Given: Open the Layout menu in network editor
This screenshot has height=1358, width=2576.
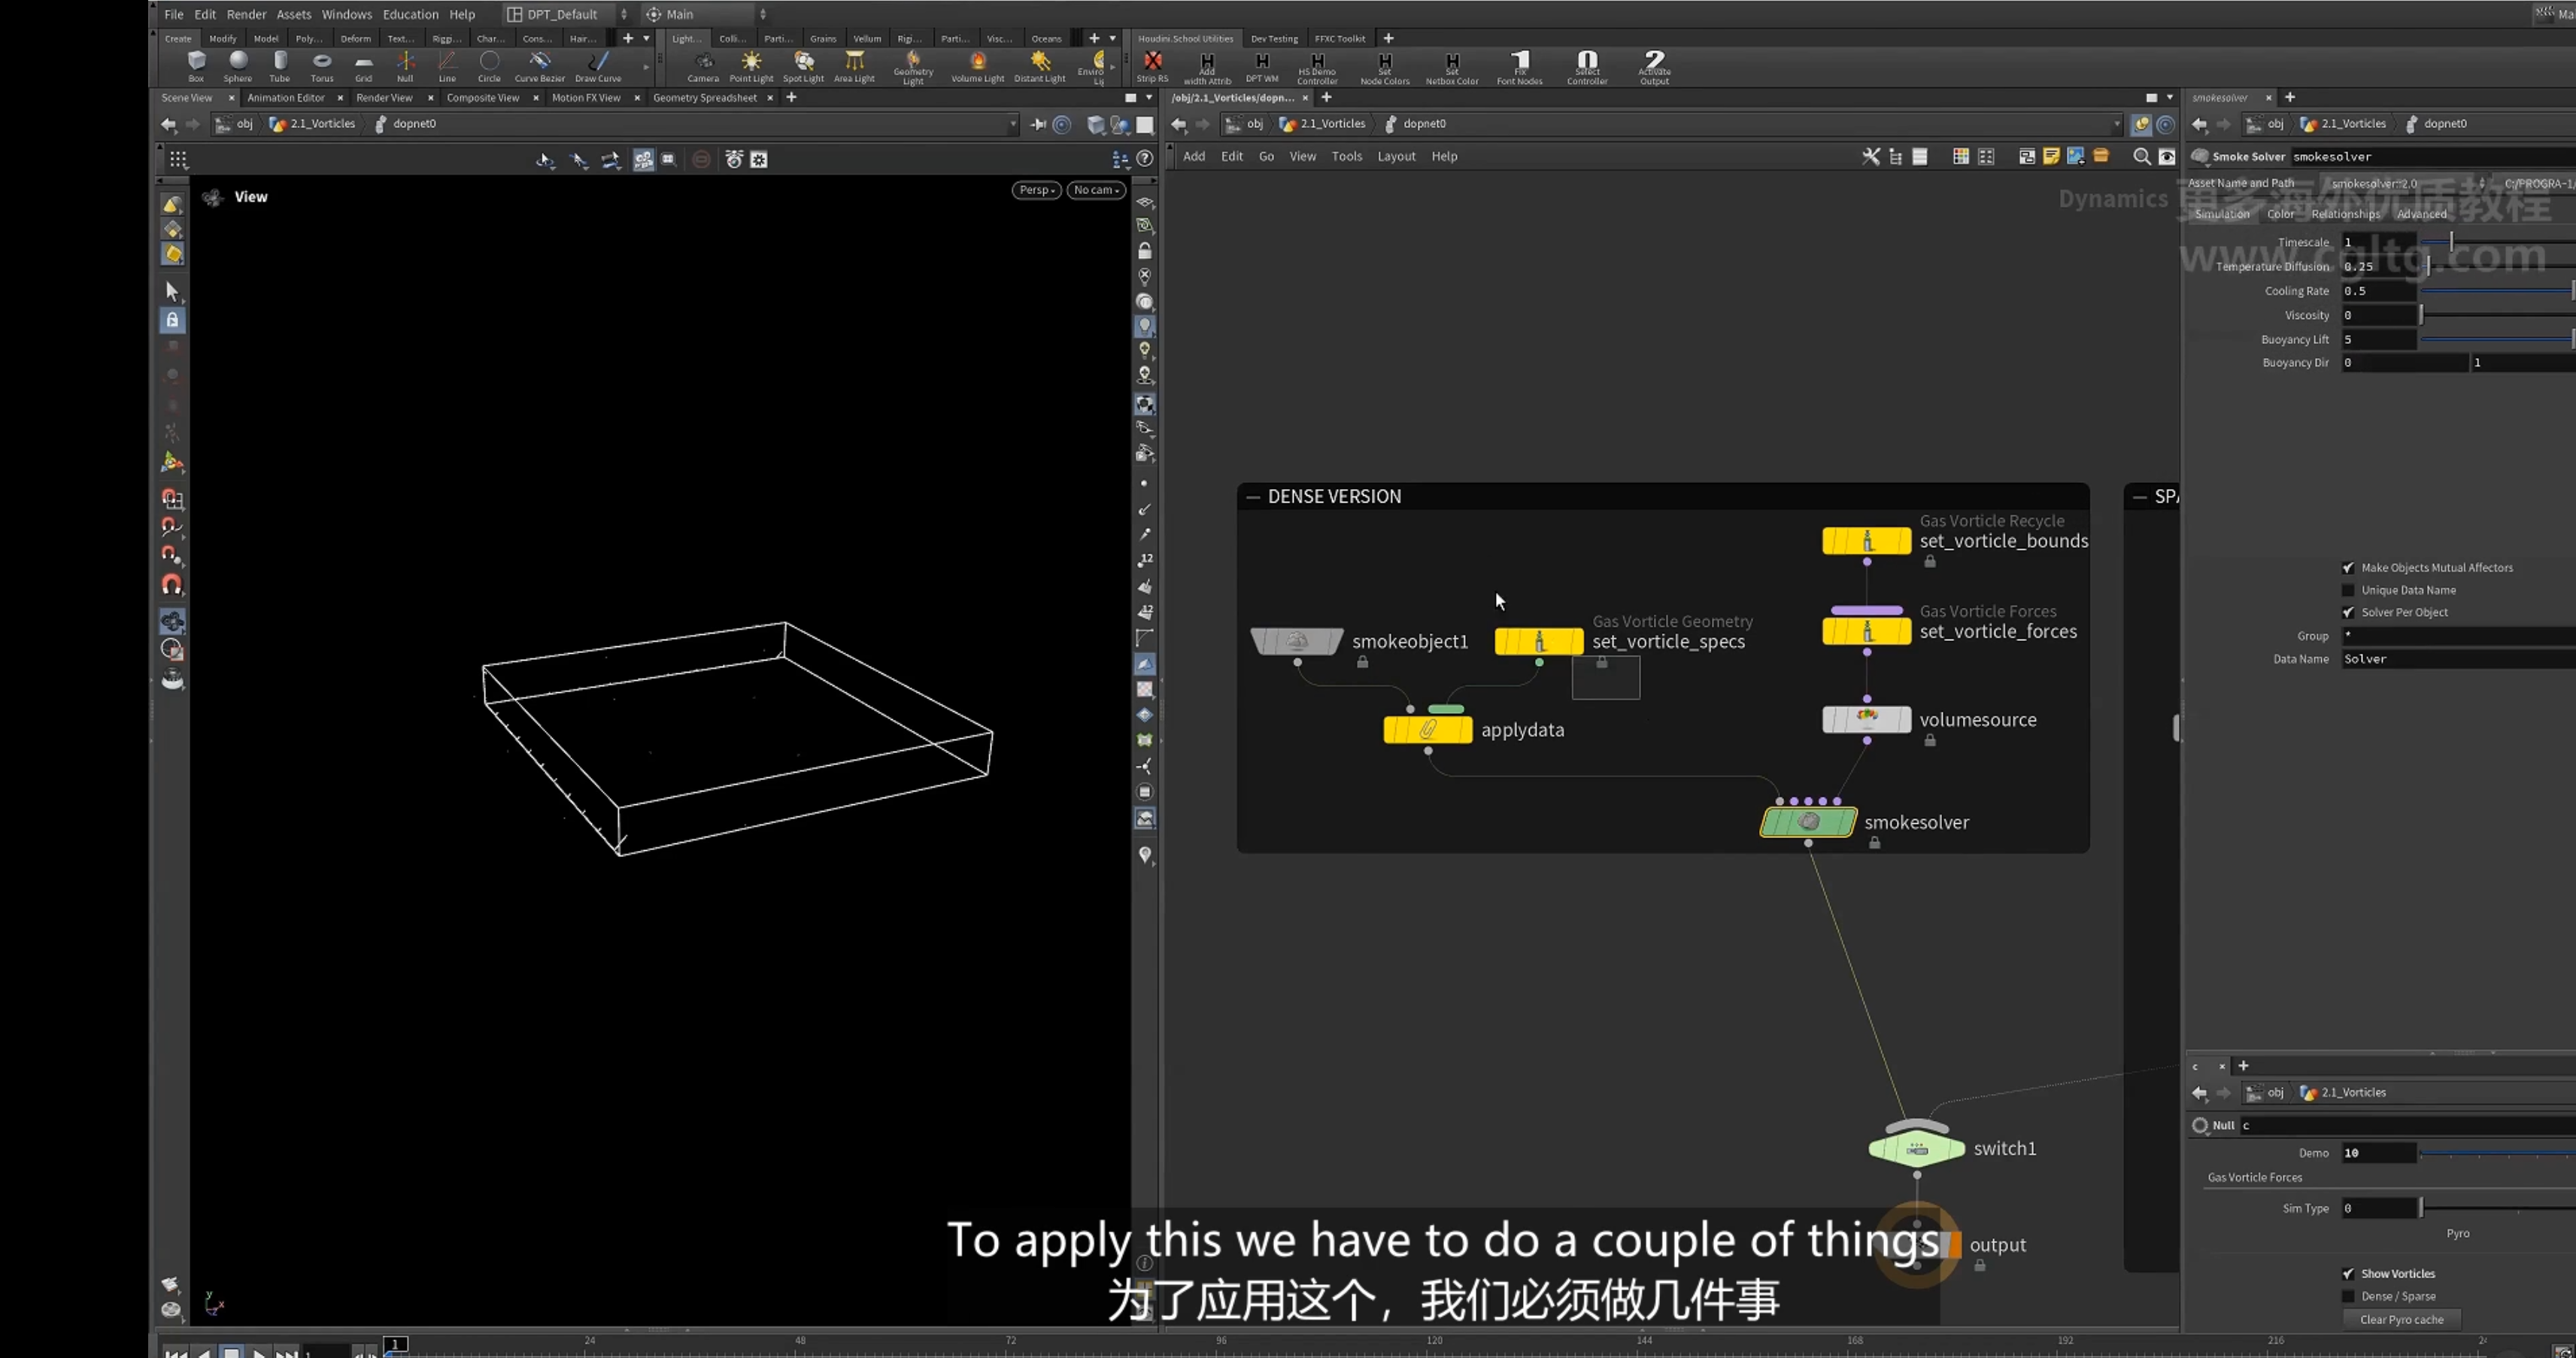Looking at the screenshot, I should (1396, 156).
